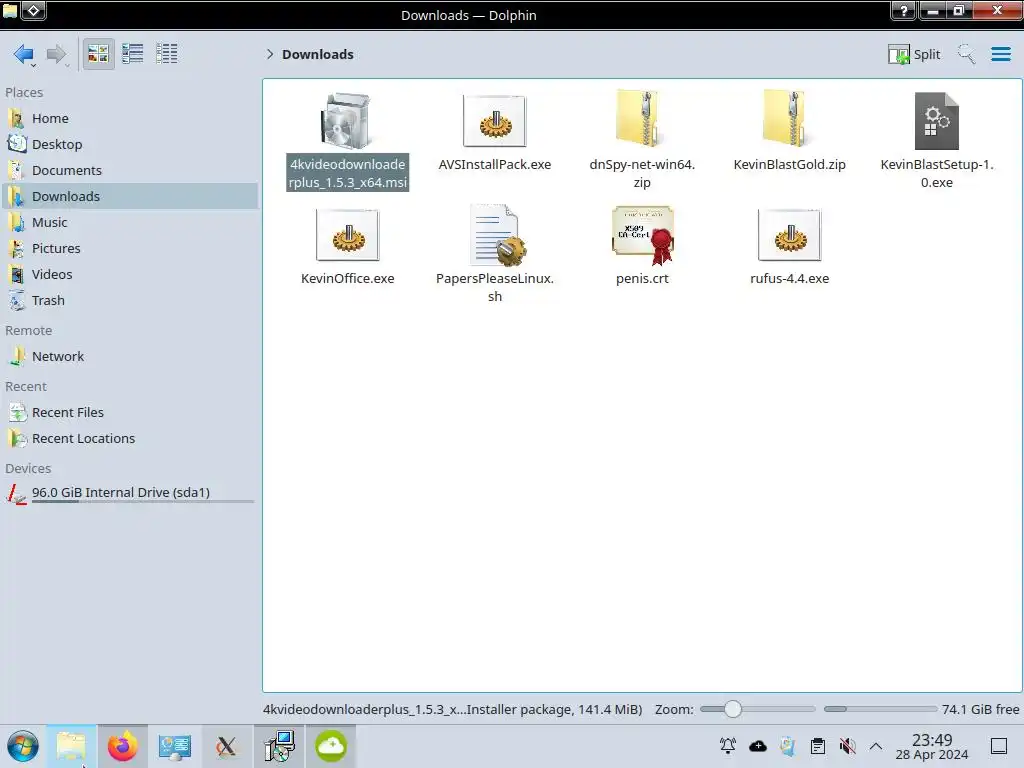This screenshot has height=768, width=1024.
Task: Open Home in Places sidebar
Action: 129,118
